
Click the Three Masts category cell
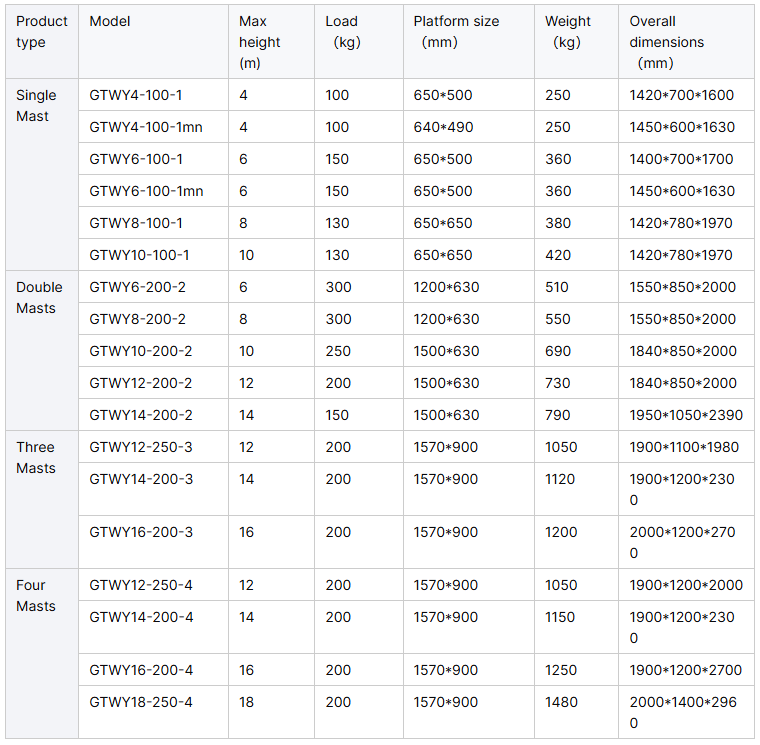click(x=37, y=458)
